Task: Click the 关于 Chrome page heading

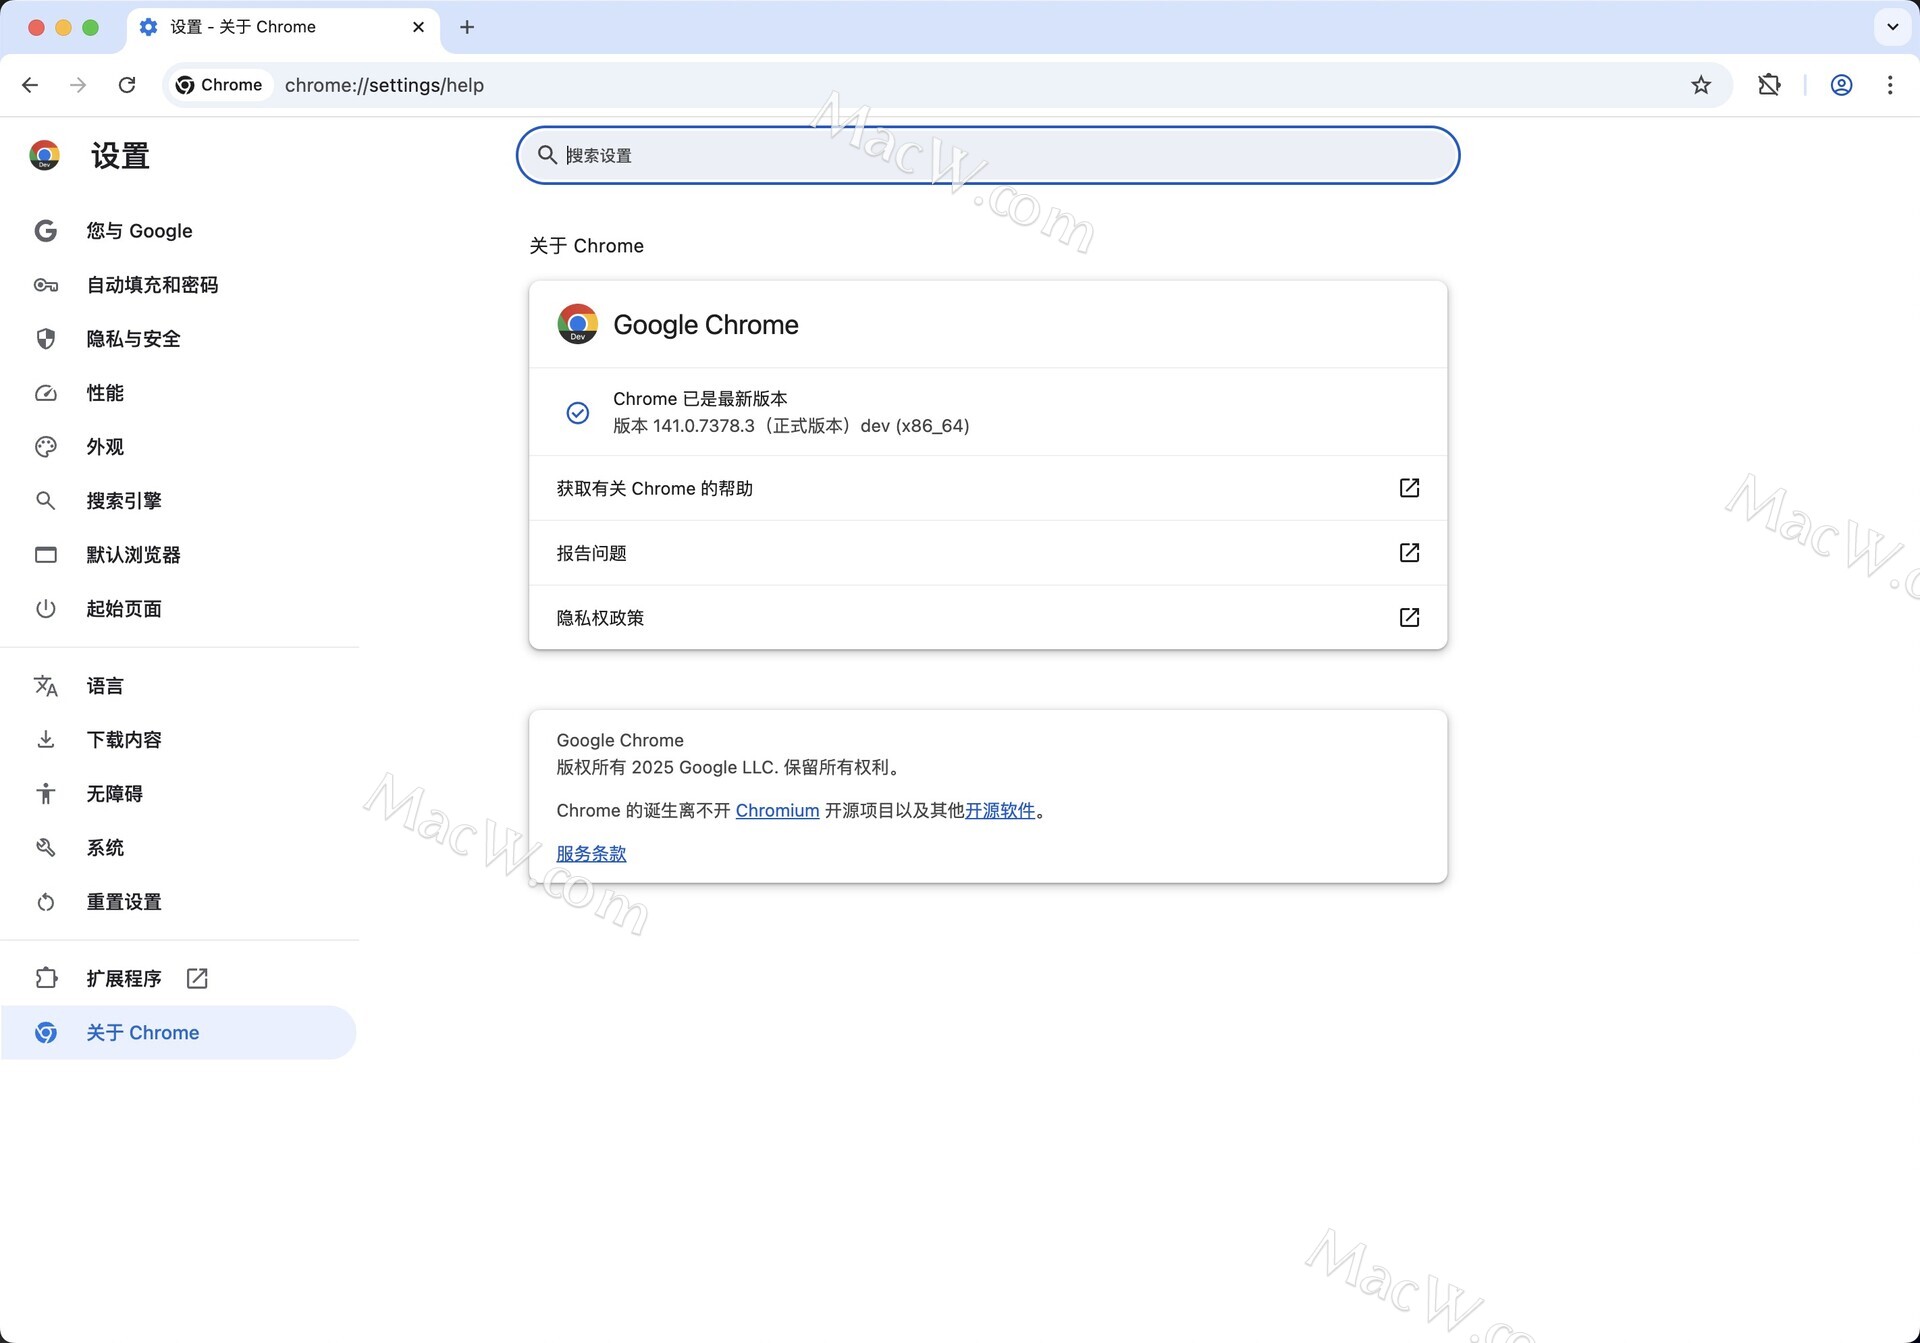Action: (586, 246)
